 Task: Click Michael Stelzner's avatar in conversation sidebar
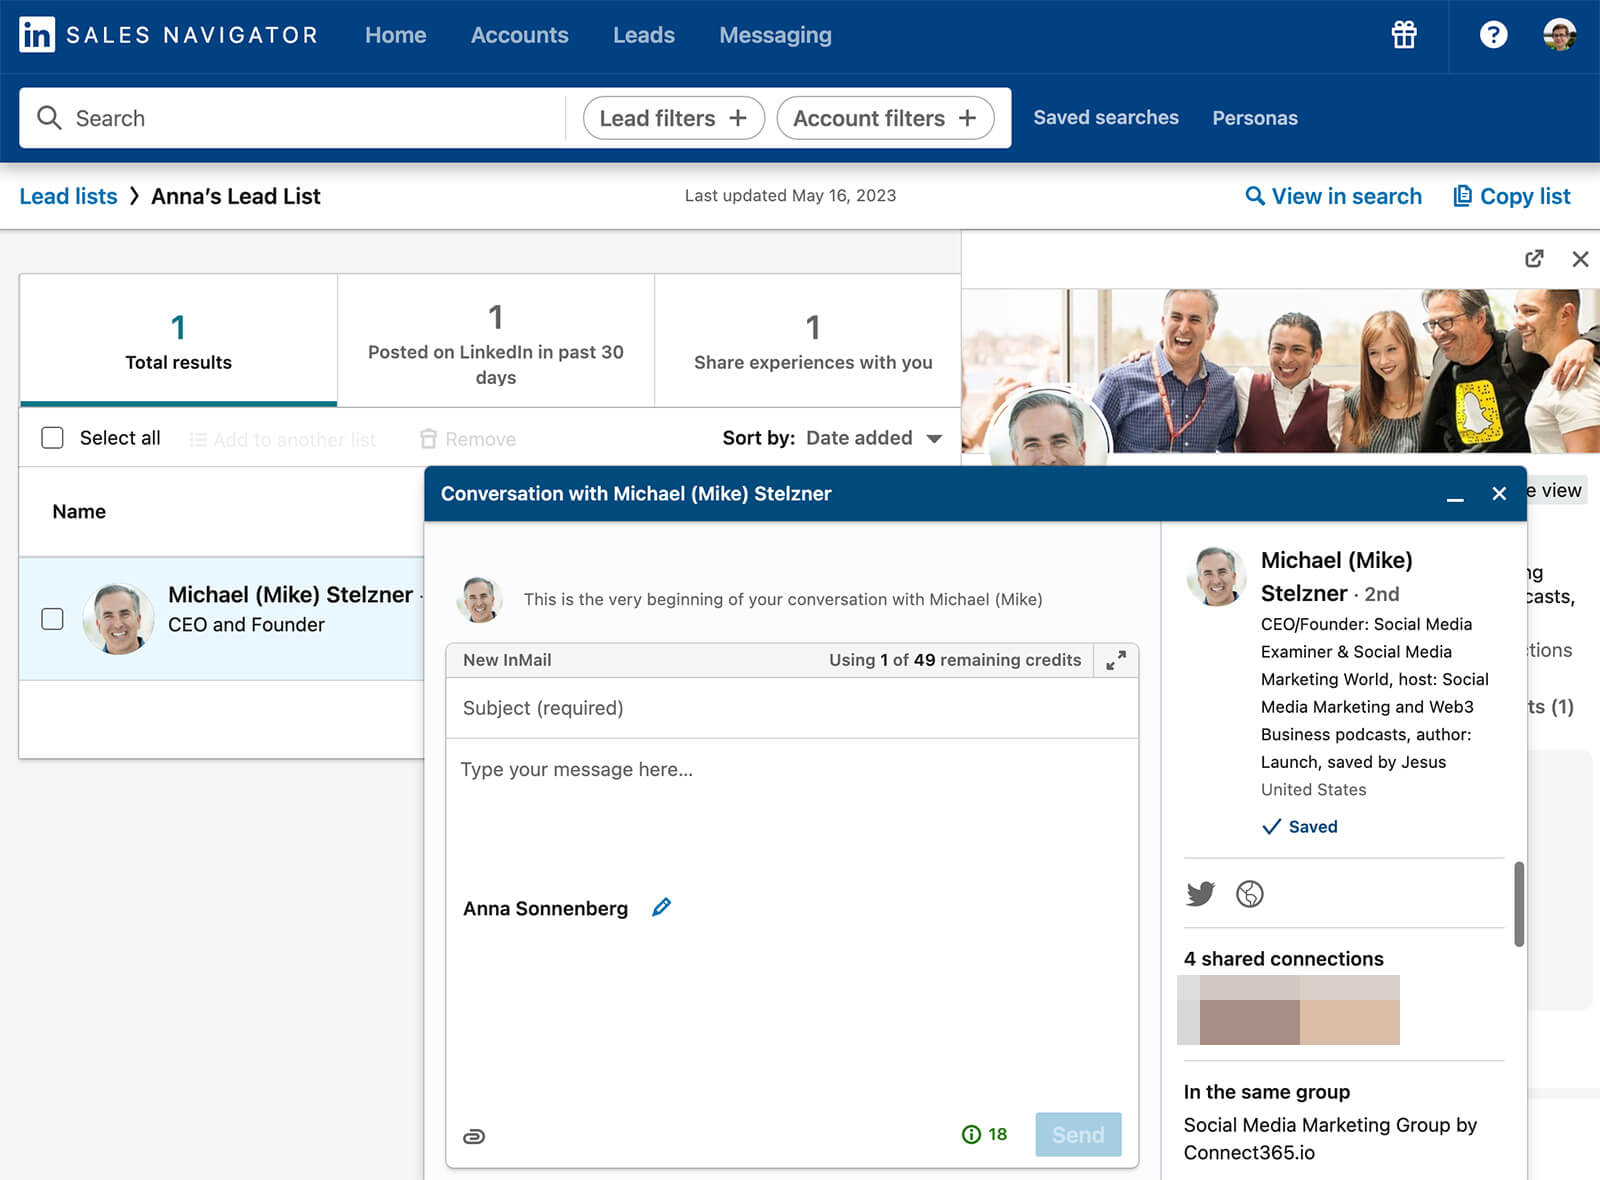click(x=1216, y=576)
